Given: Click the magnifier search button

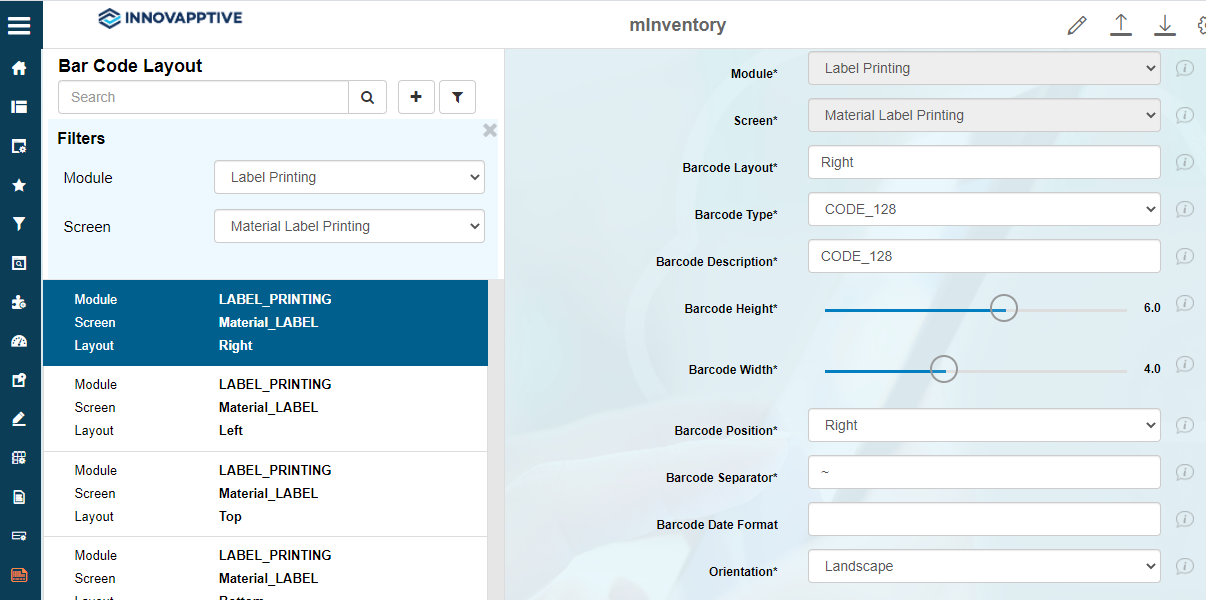Looking at the screenshot, I should [x=367, y=98].
